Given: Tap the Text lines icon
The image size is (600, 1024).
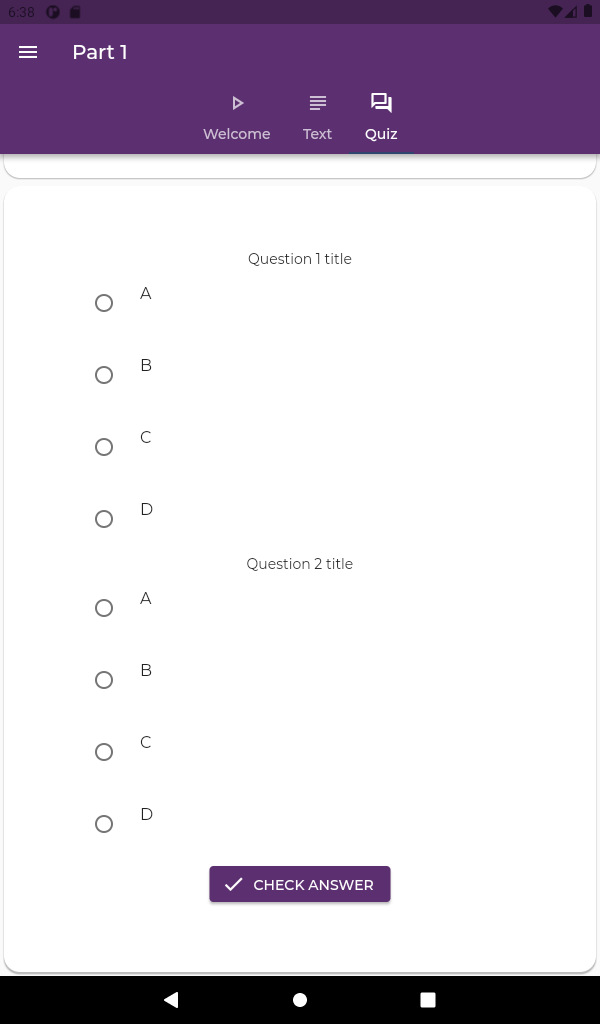Looking at the screenshot, I should pyautogui.click(x=317, y=103).
